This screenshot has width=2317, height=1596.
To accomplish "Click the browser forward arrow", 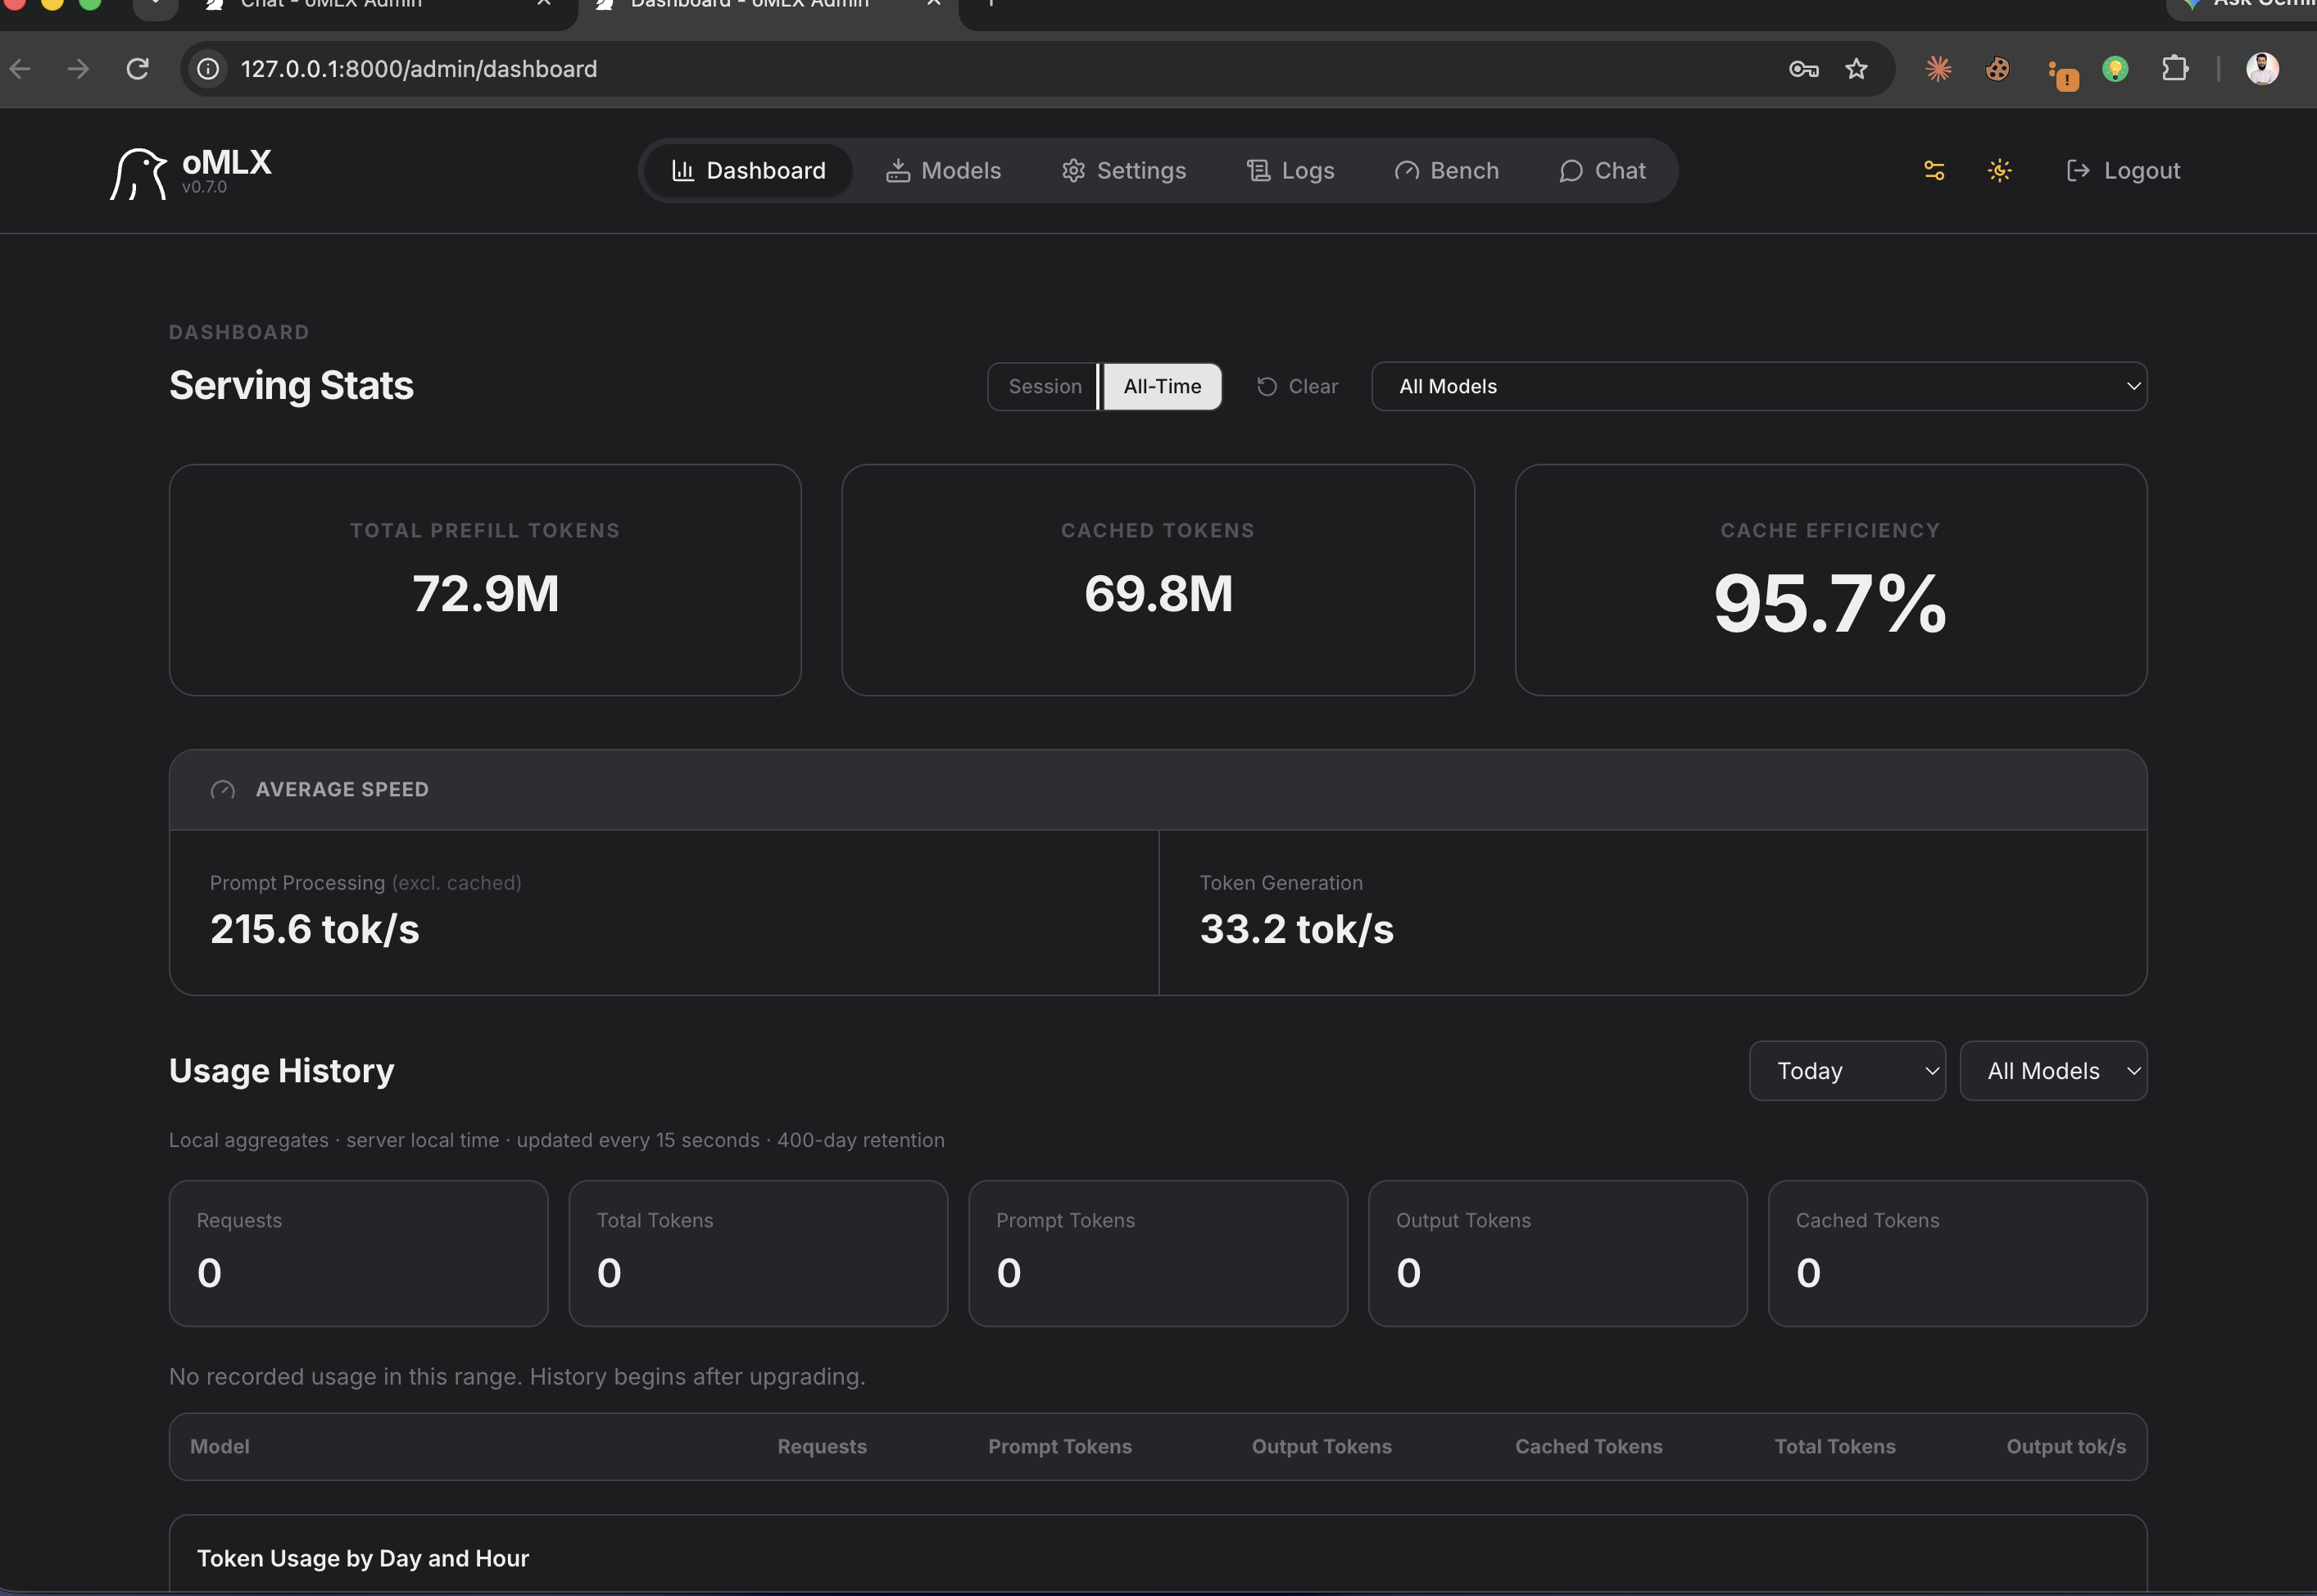I will (78, 69).
